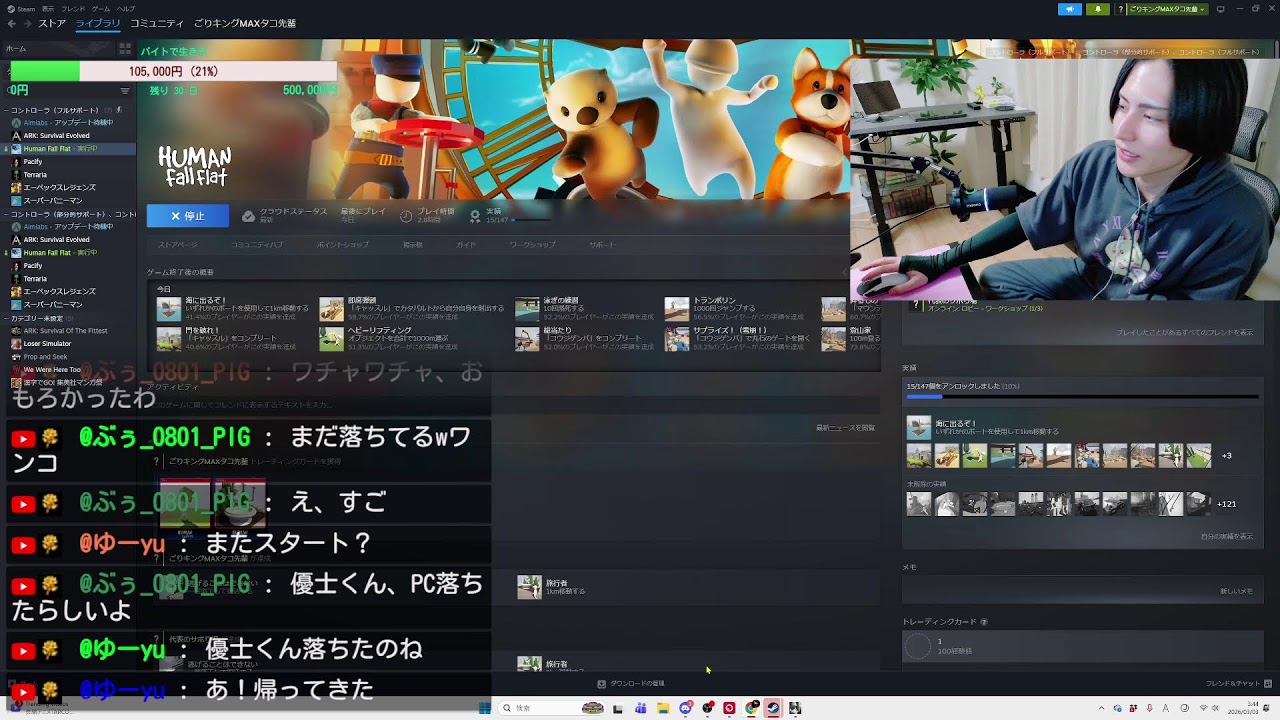The width and height of the screenshot is (1280, 720).
Task: Open the サポート link
Action: (602, 245)
